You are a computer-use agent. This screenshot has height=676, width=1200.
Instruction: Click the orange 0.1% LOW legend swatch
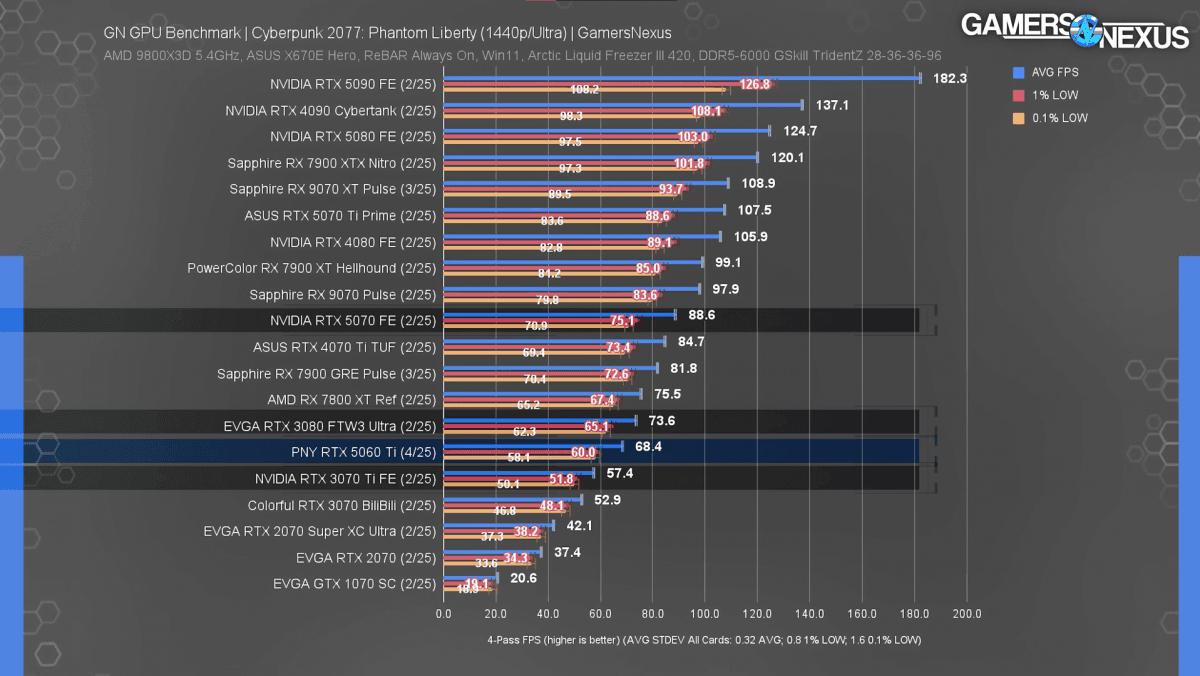pos(1018,118)
